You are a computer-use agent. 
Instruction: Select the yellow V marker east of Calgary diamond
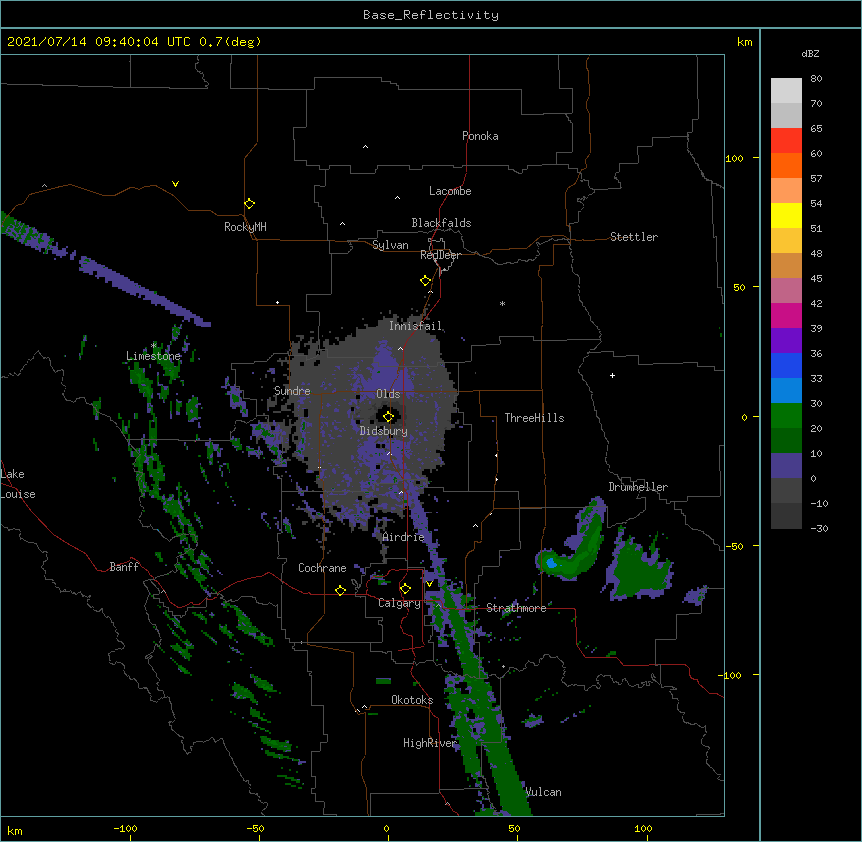429,584
